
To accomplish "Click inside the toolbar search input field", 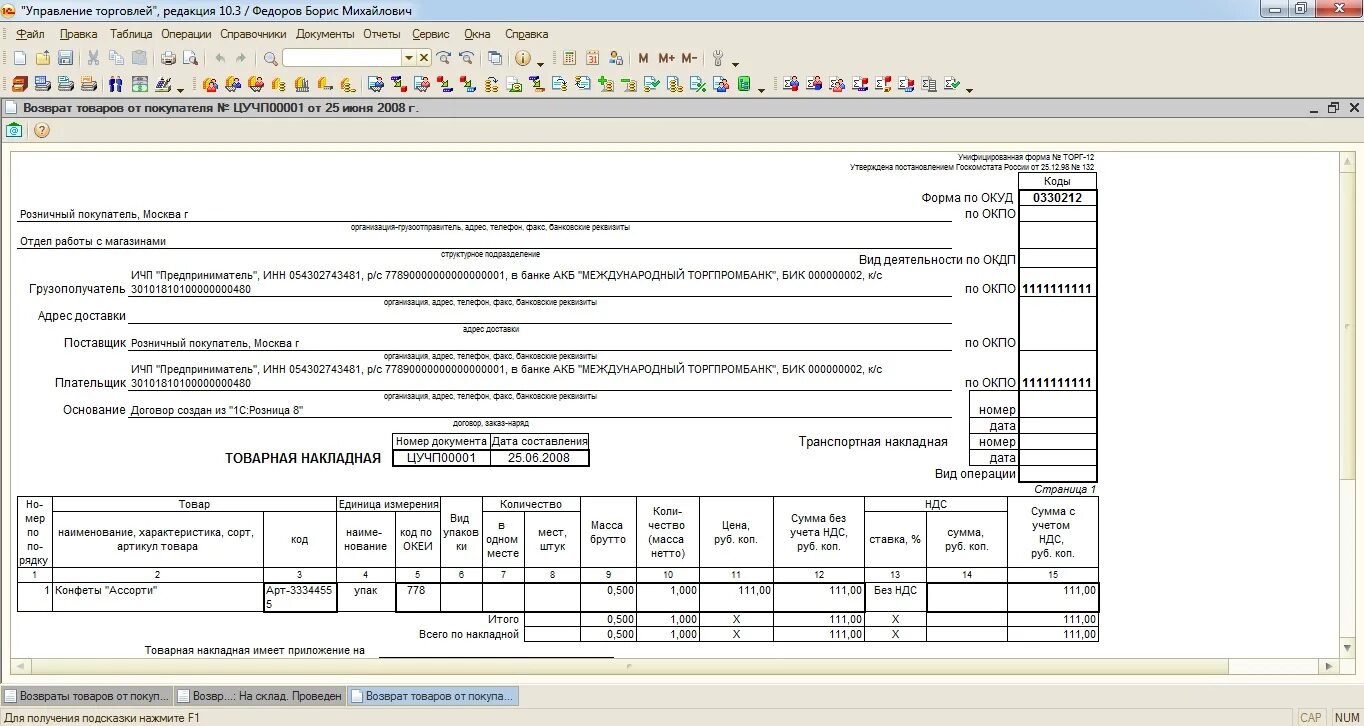I will (x=342, y=59).
